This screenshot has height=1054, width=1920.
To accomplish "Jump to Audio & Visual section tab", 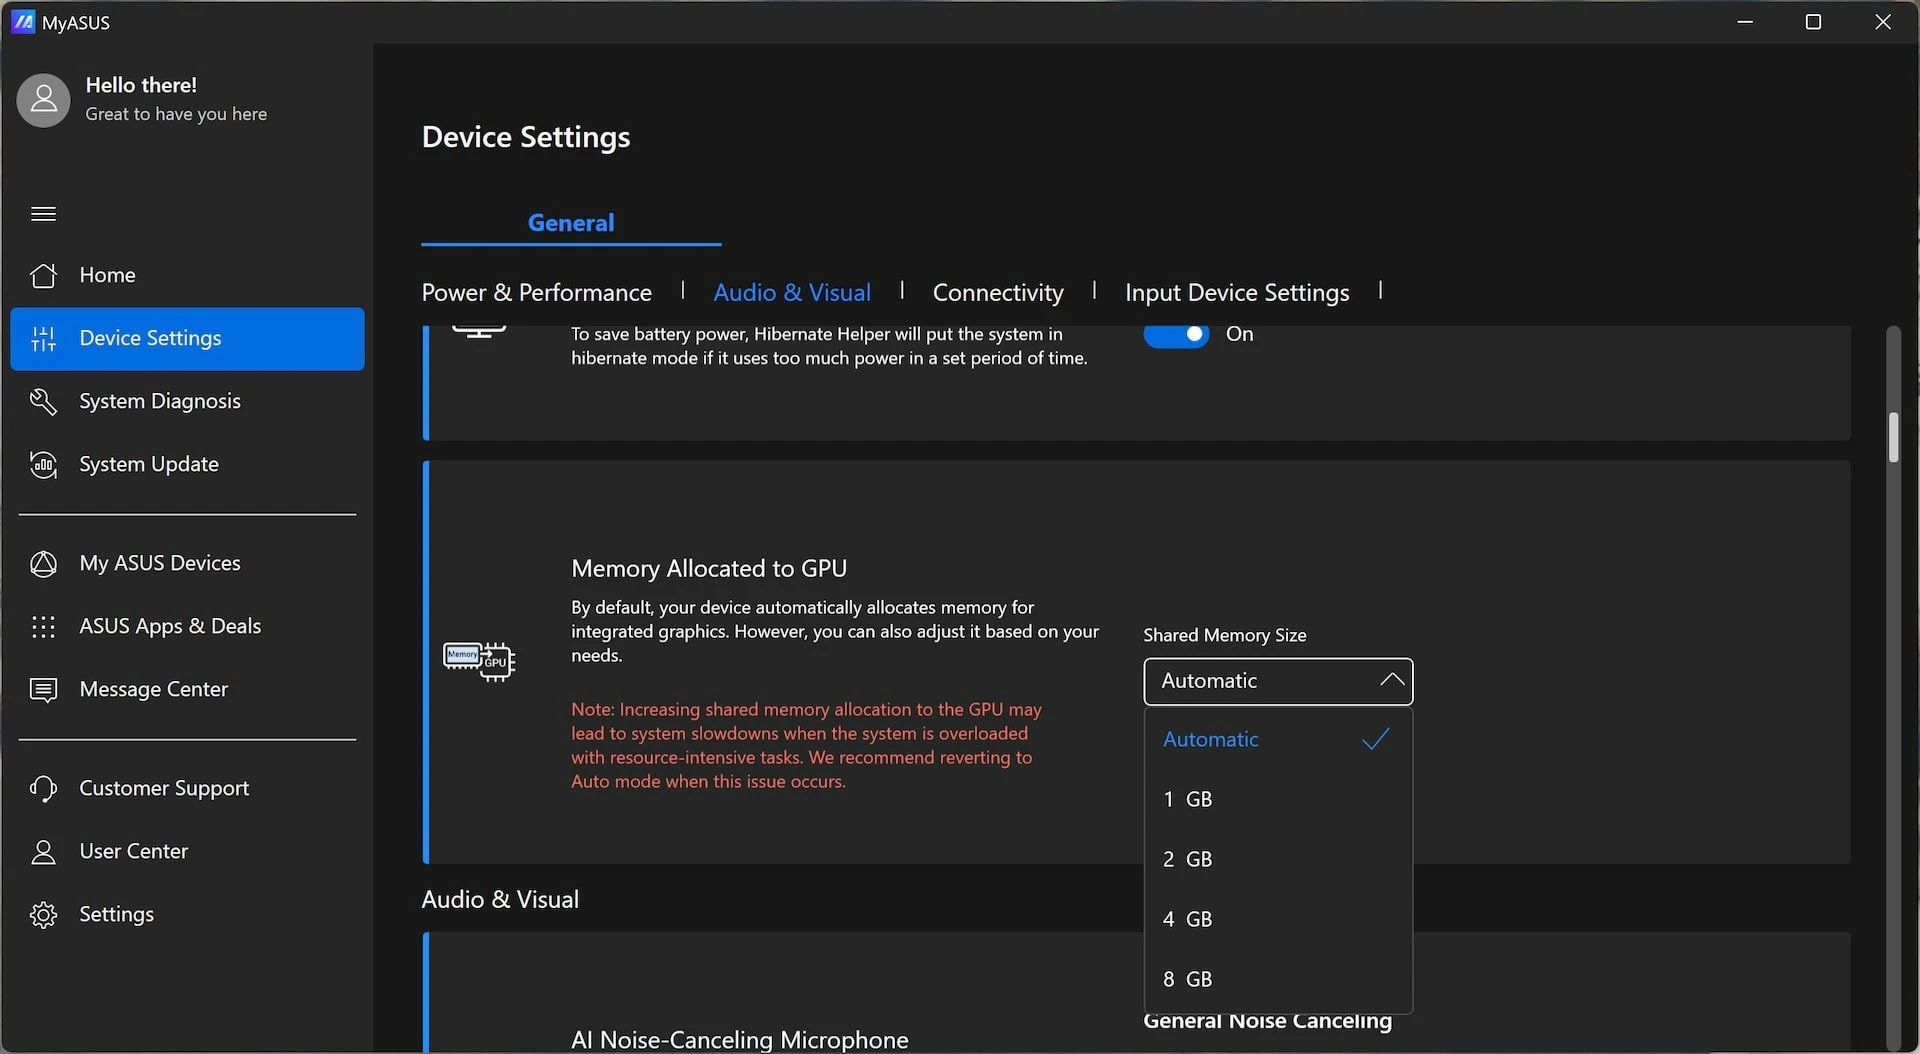I will [792, 292].
